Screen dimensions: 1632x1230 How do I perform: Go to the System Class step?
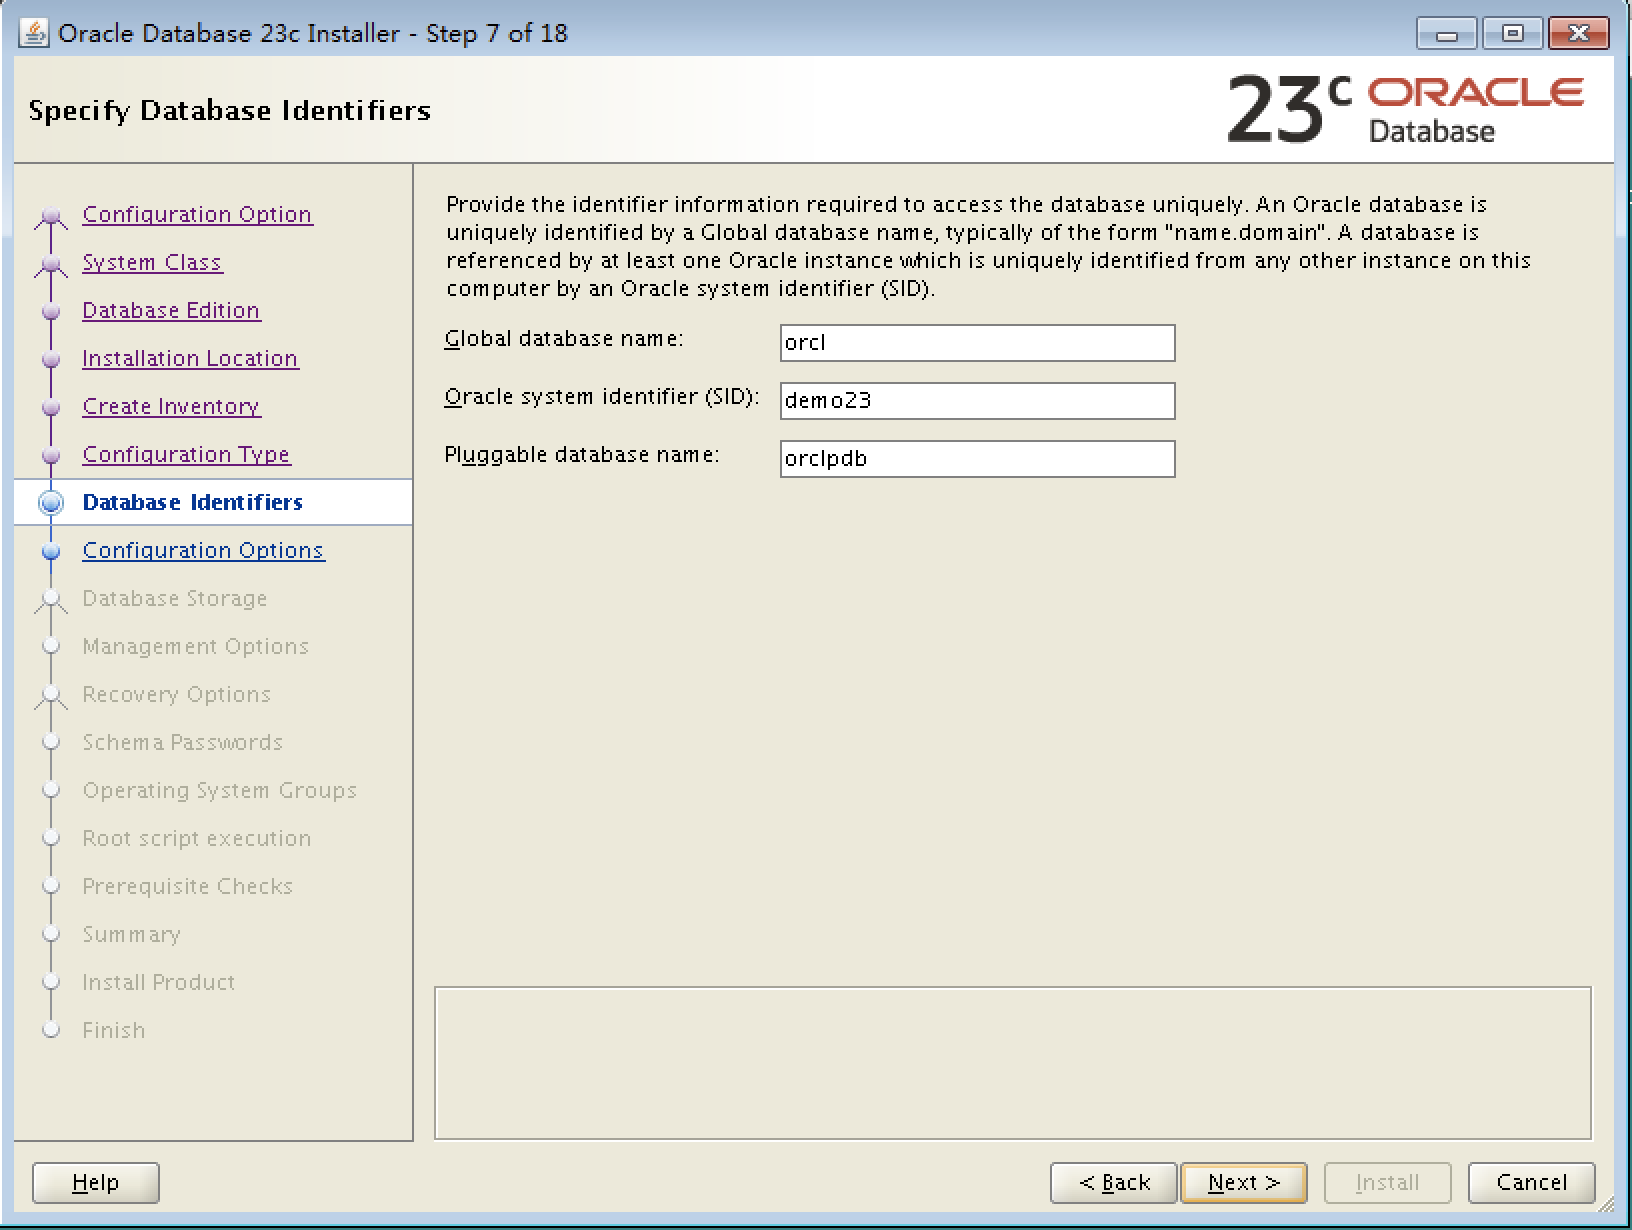(152, 262)
